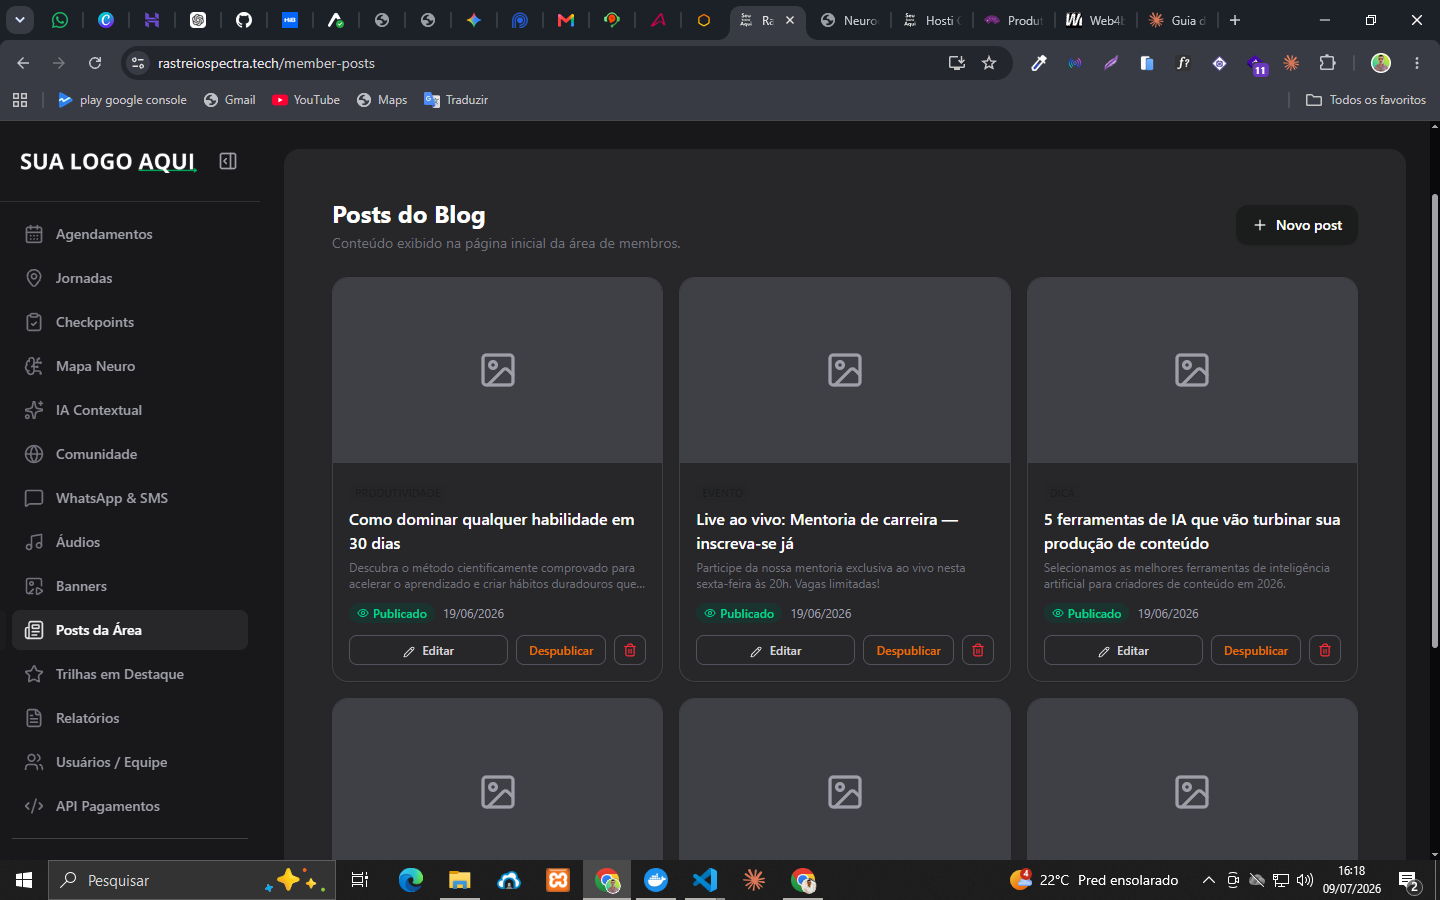Select Mapa Neuro menu item
This screenshot has height=900, width=1440.
coord(130,366)
